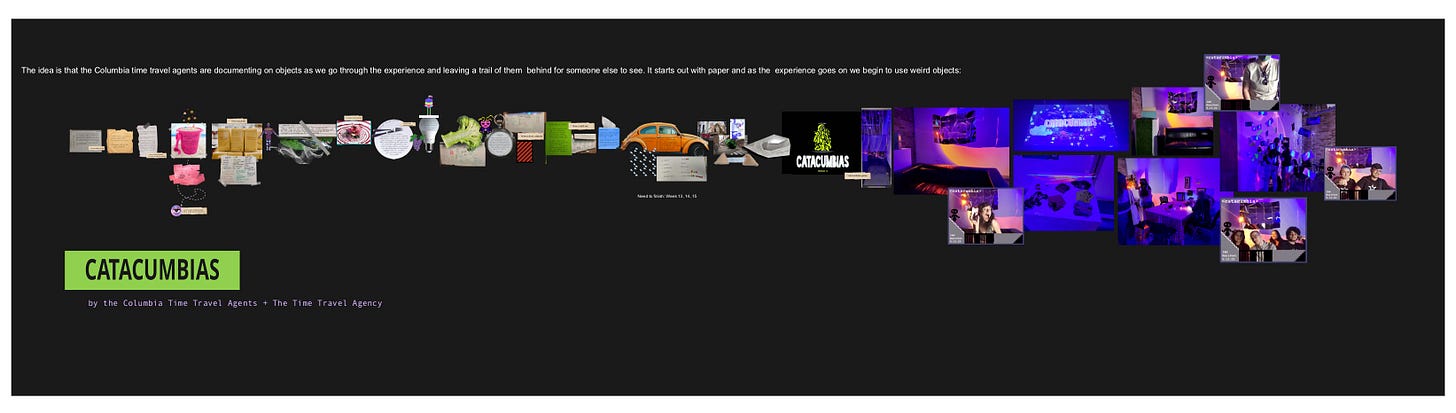Select the purple round avatar icon

(x=176, y=210)
